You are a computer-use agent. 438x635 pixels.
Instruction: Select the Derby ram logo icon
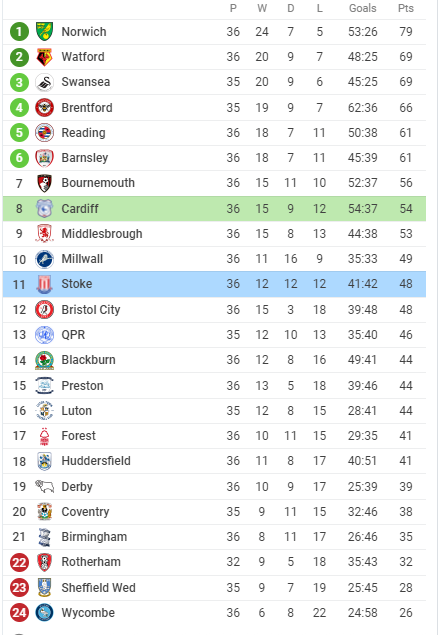point(45,486)
